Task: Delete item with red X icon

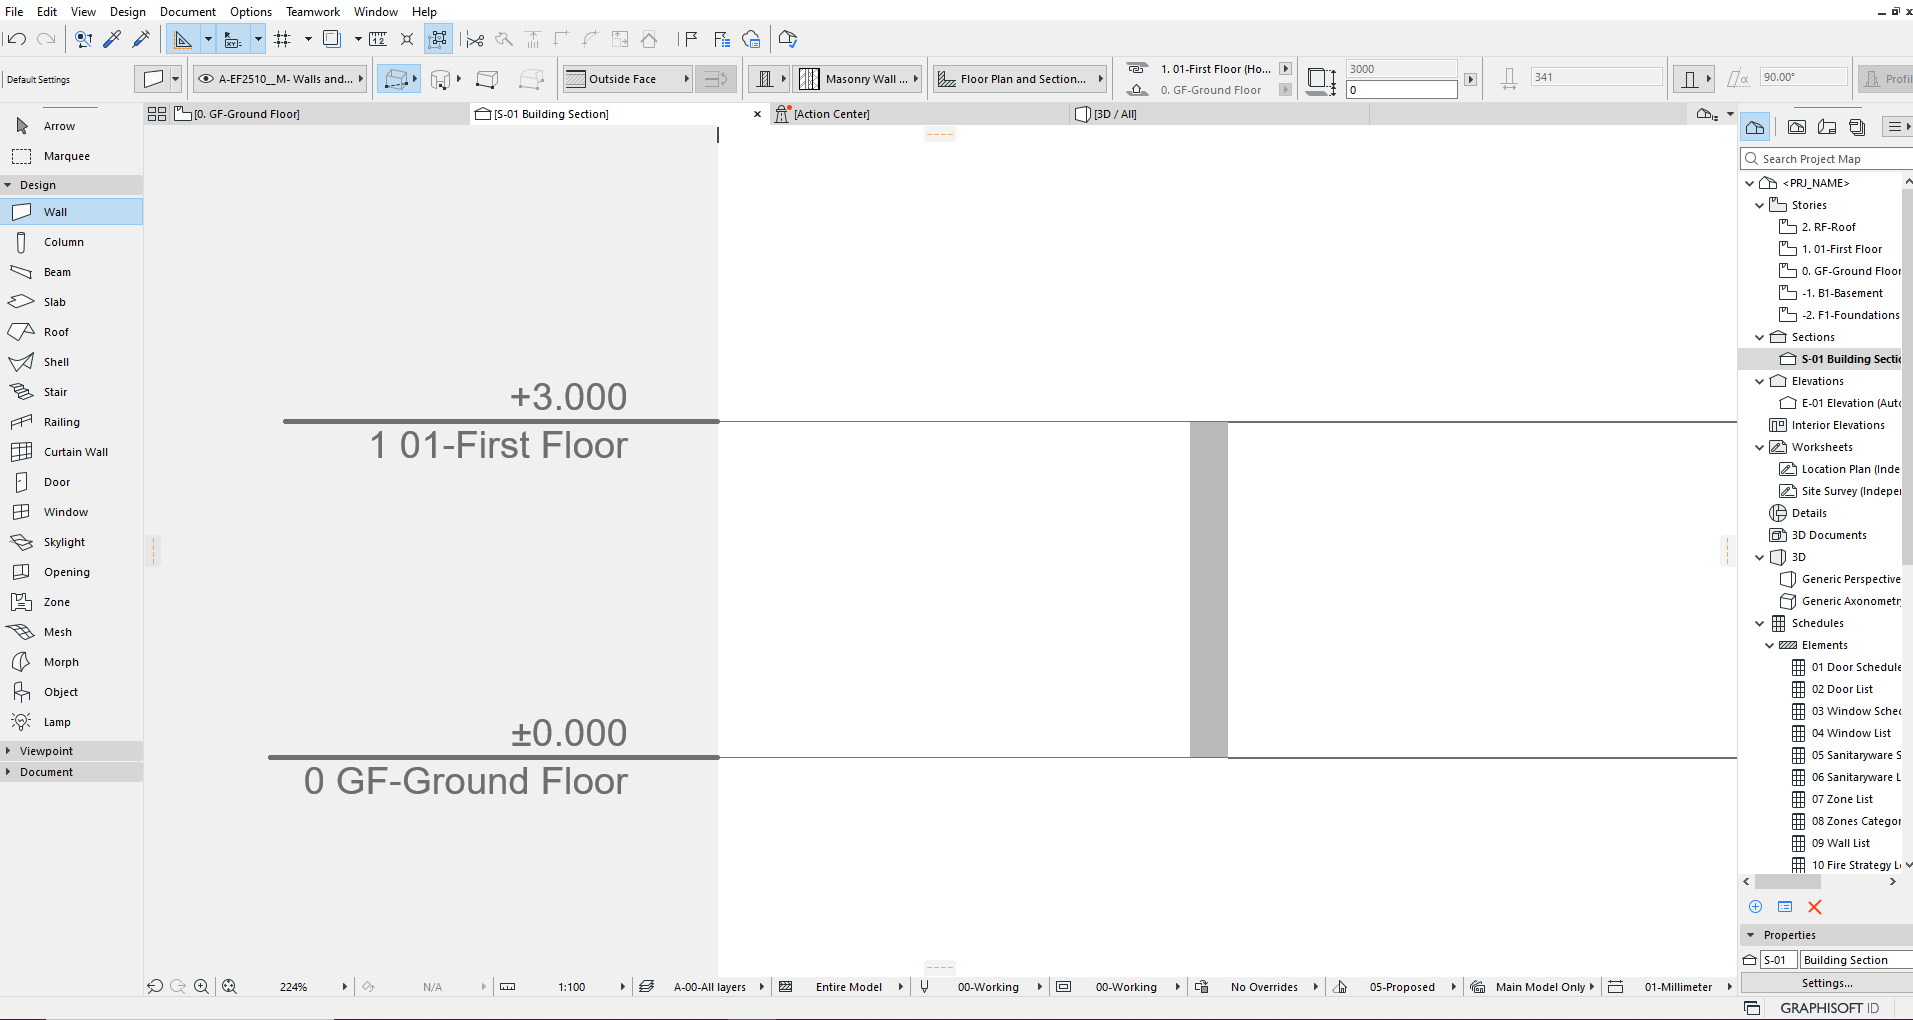Action: (x=1814, y=907)
